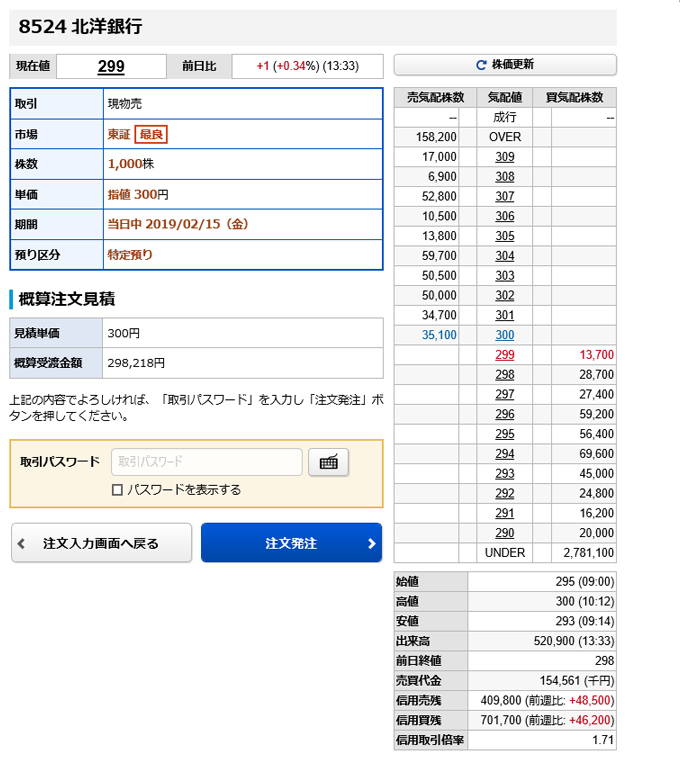Select quote price 306
Screen dimensions: 680x760
(x=505, y=216)
